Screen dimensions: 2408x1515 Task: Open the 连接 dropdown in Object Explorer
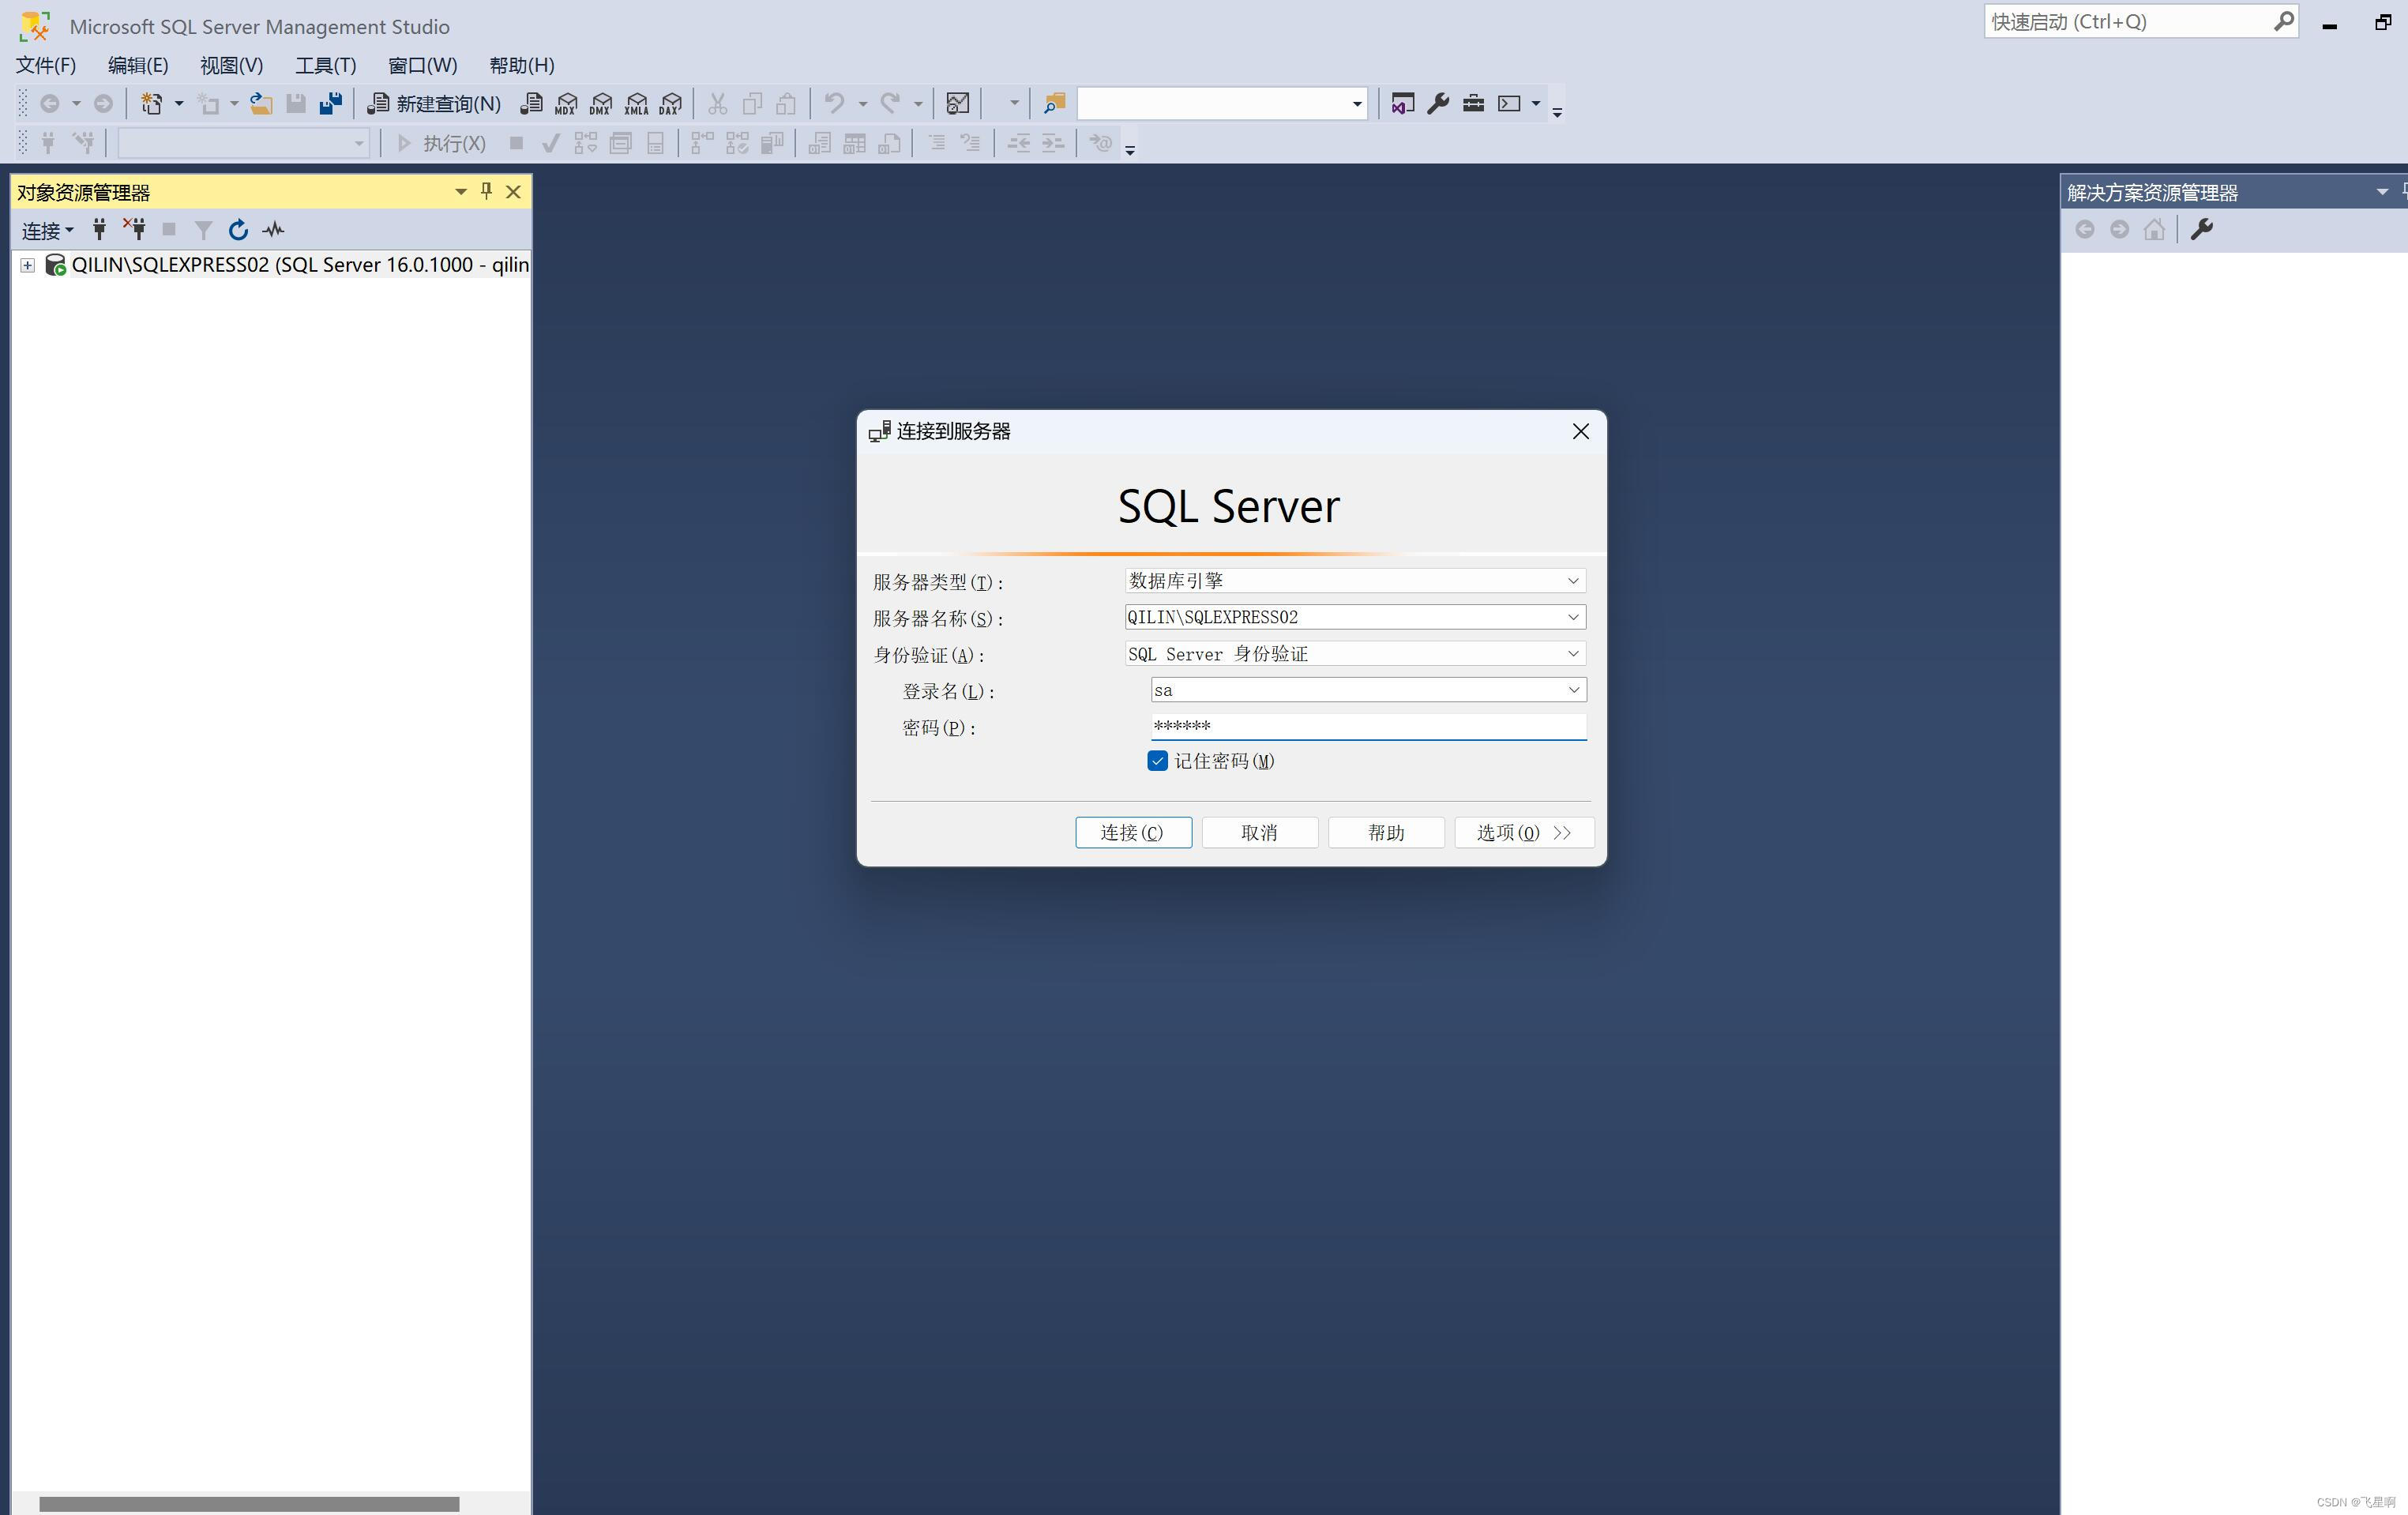(47, 231)
